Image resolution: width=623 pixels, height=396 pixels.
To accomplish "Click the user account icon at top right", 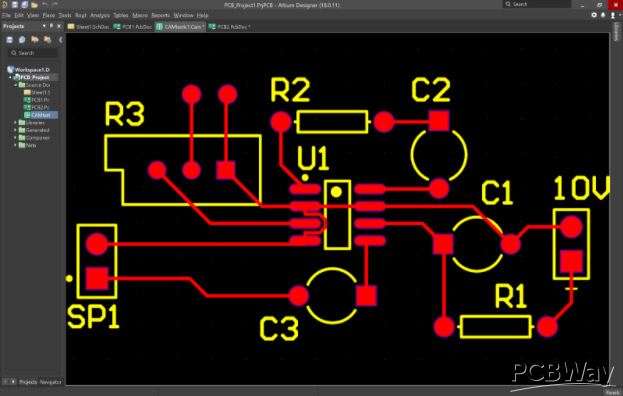I will (612, 15).
